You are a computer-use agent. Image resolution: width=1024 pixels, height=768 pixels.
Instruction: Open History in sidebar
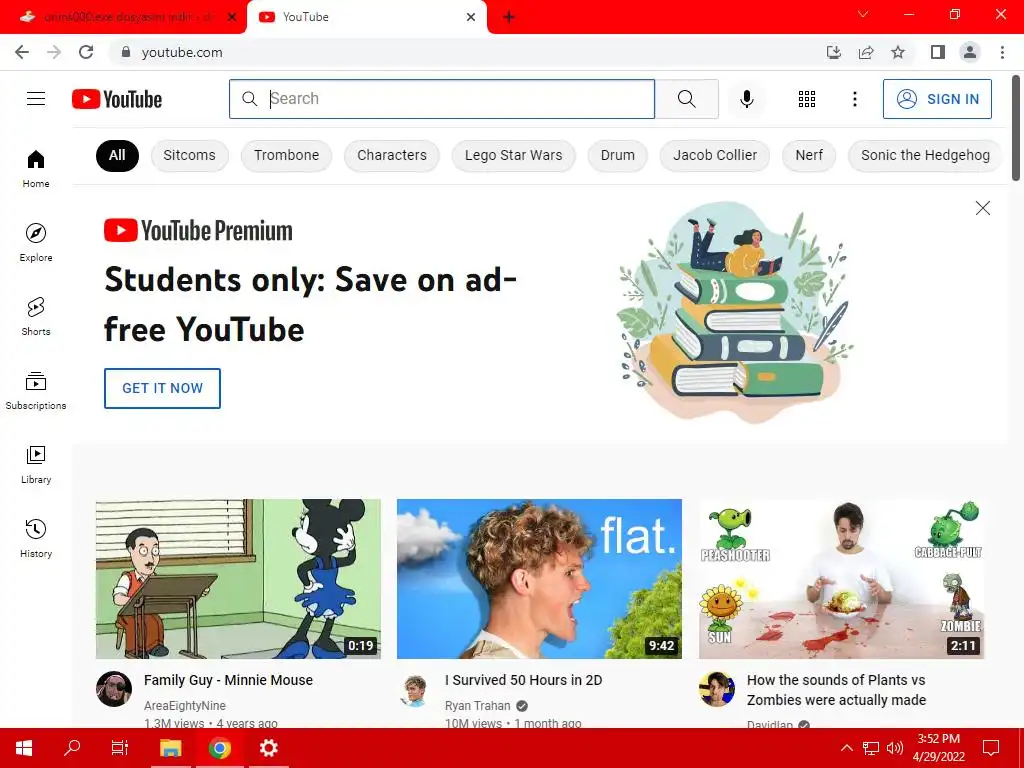[36, 538]
